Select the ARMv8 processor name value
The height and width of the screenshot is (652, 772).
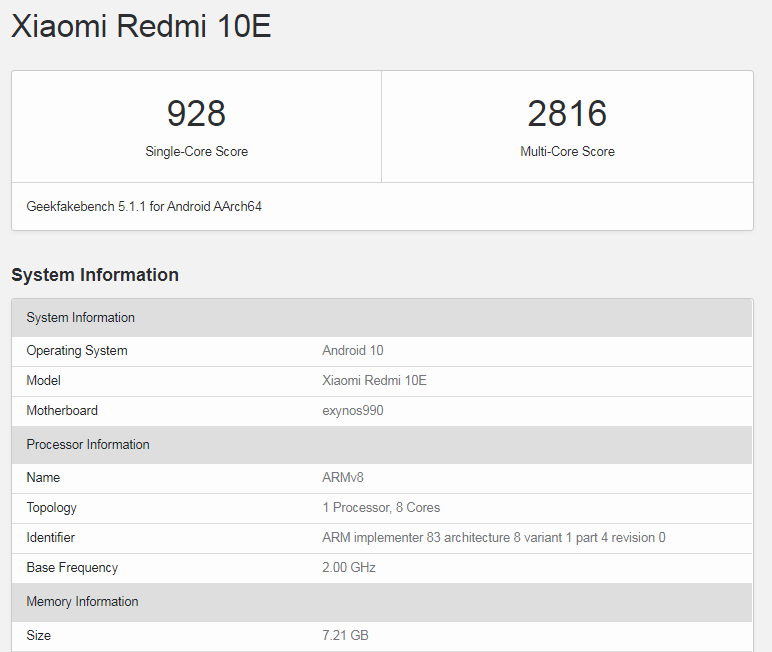345,478
